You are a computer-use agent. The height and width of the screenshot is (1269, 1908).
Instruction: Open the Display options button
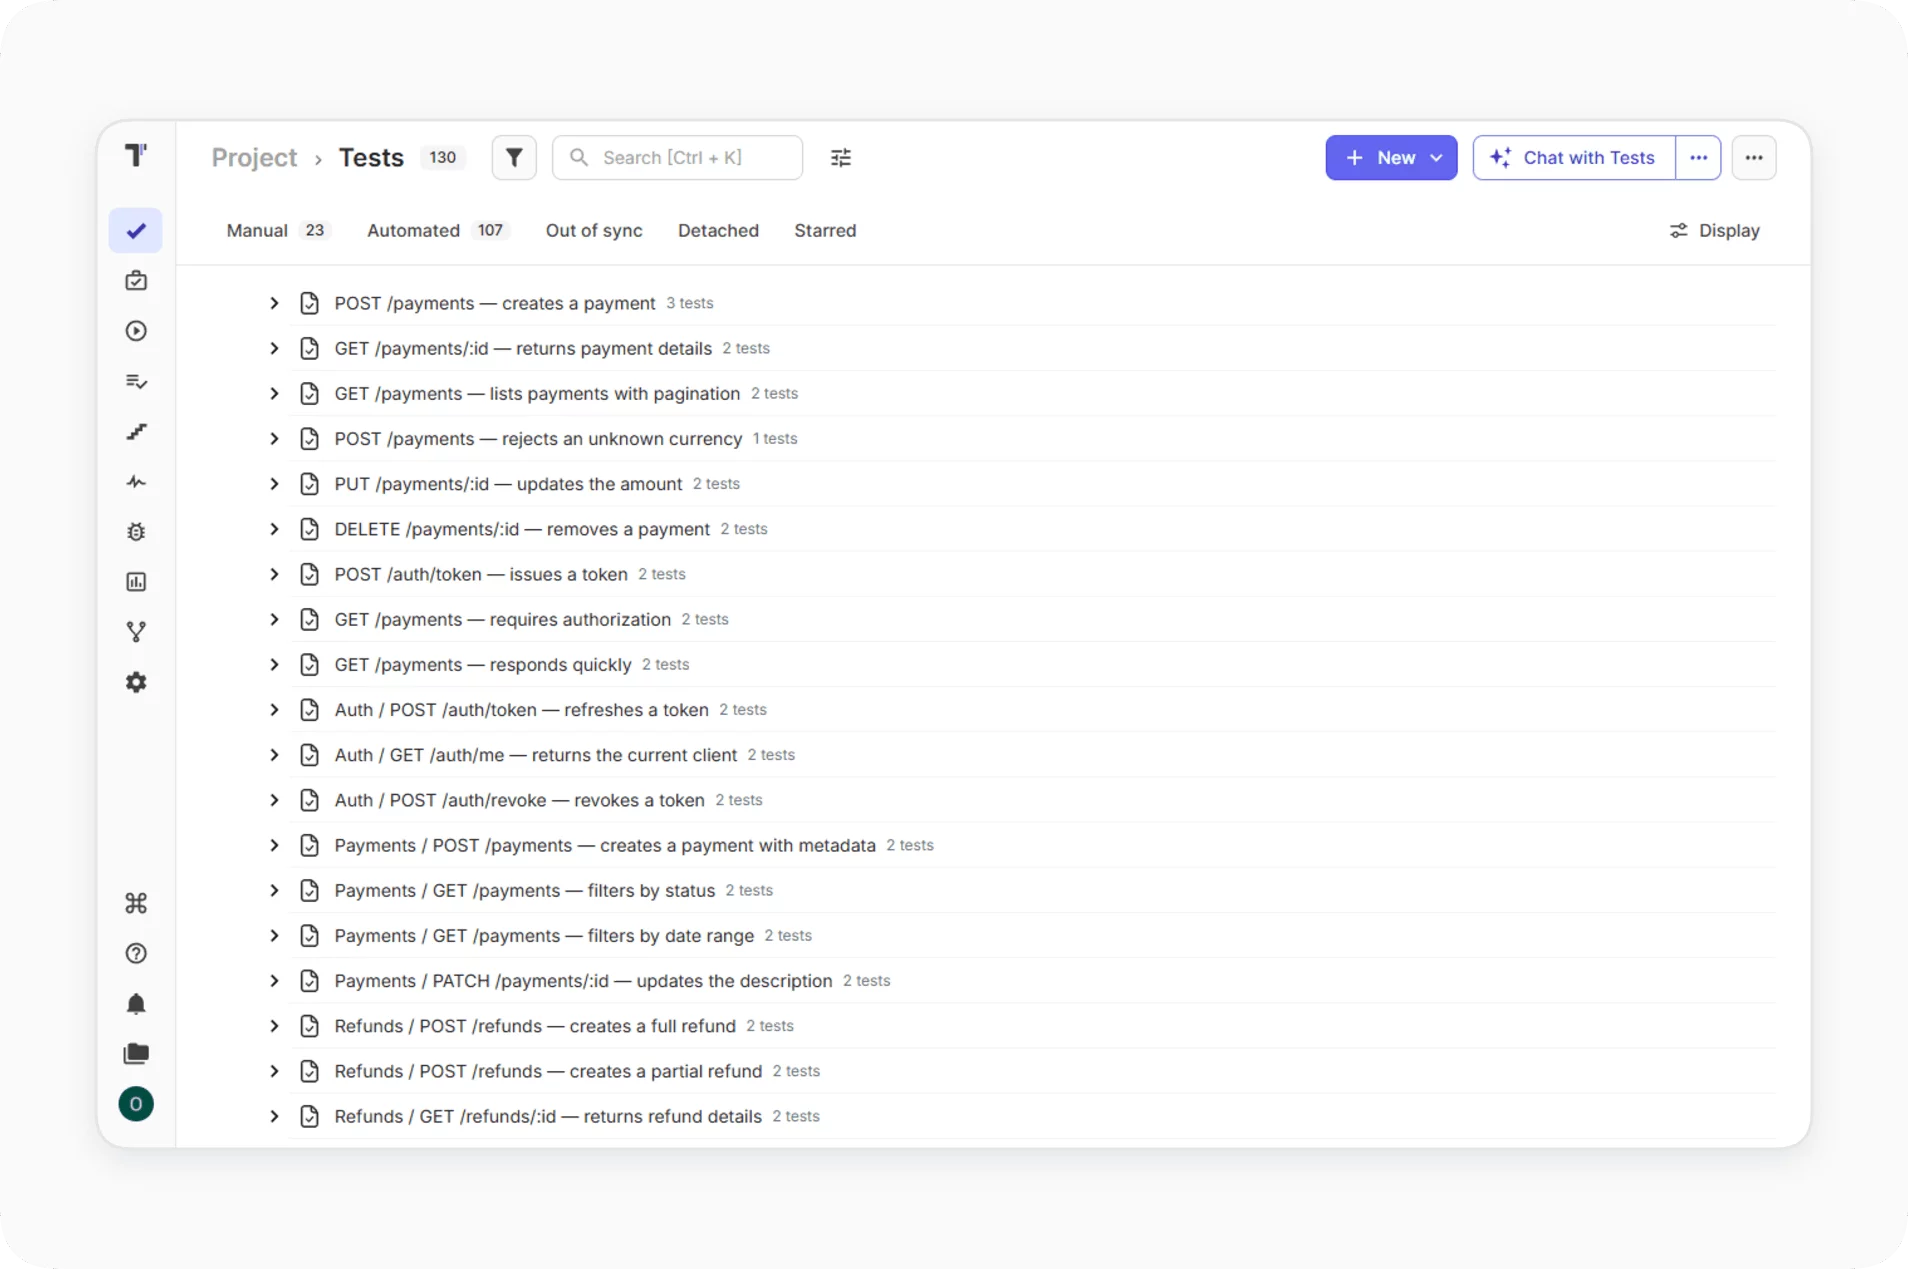(x=1715, y=231)
